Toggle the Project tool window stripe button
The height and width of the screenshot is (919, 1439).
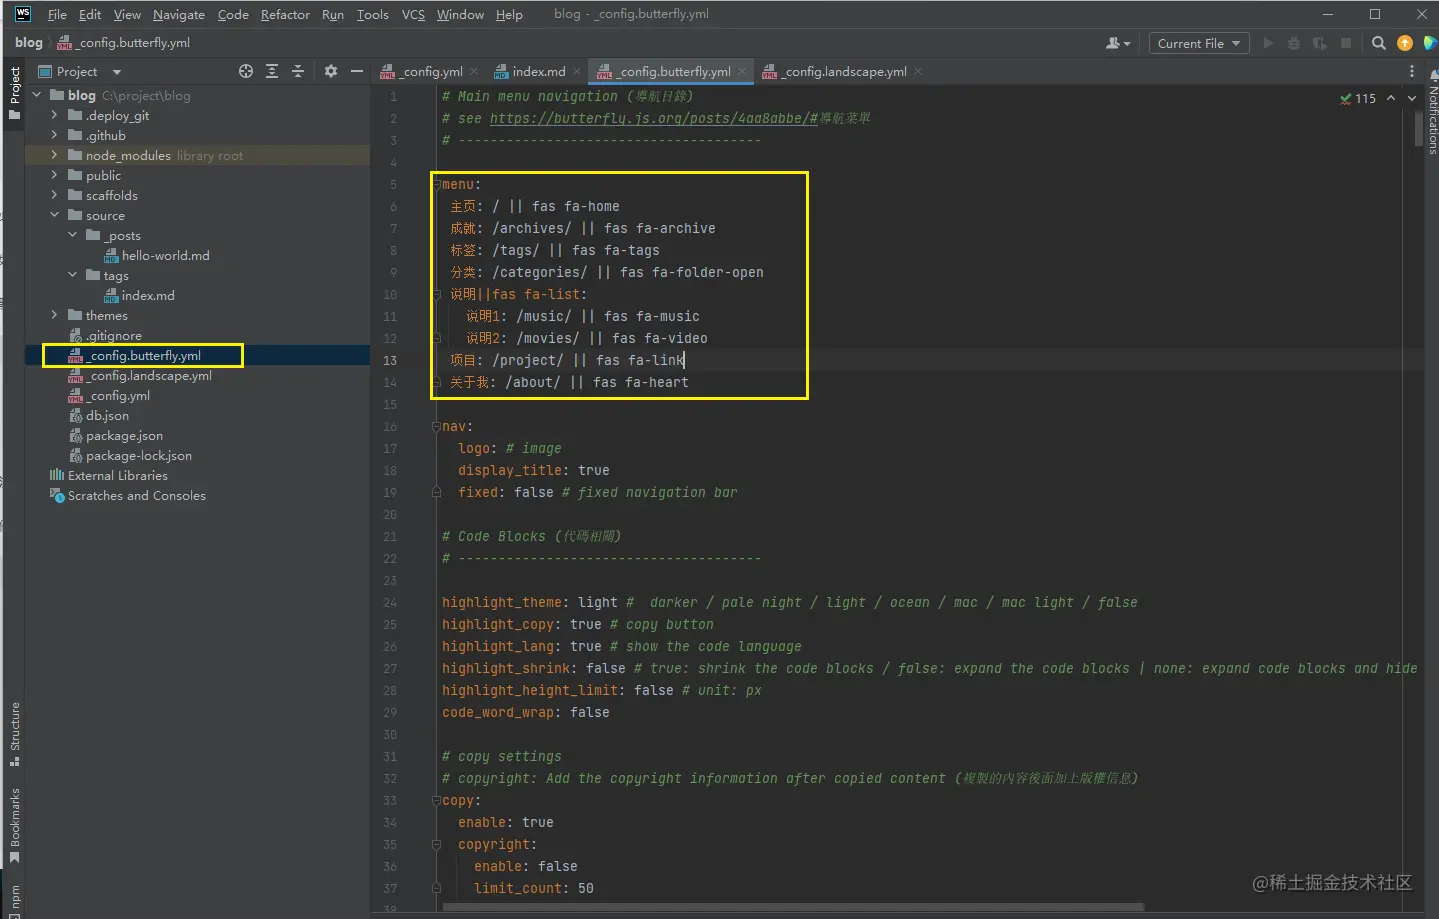tap(14, 93)
